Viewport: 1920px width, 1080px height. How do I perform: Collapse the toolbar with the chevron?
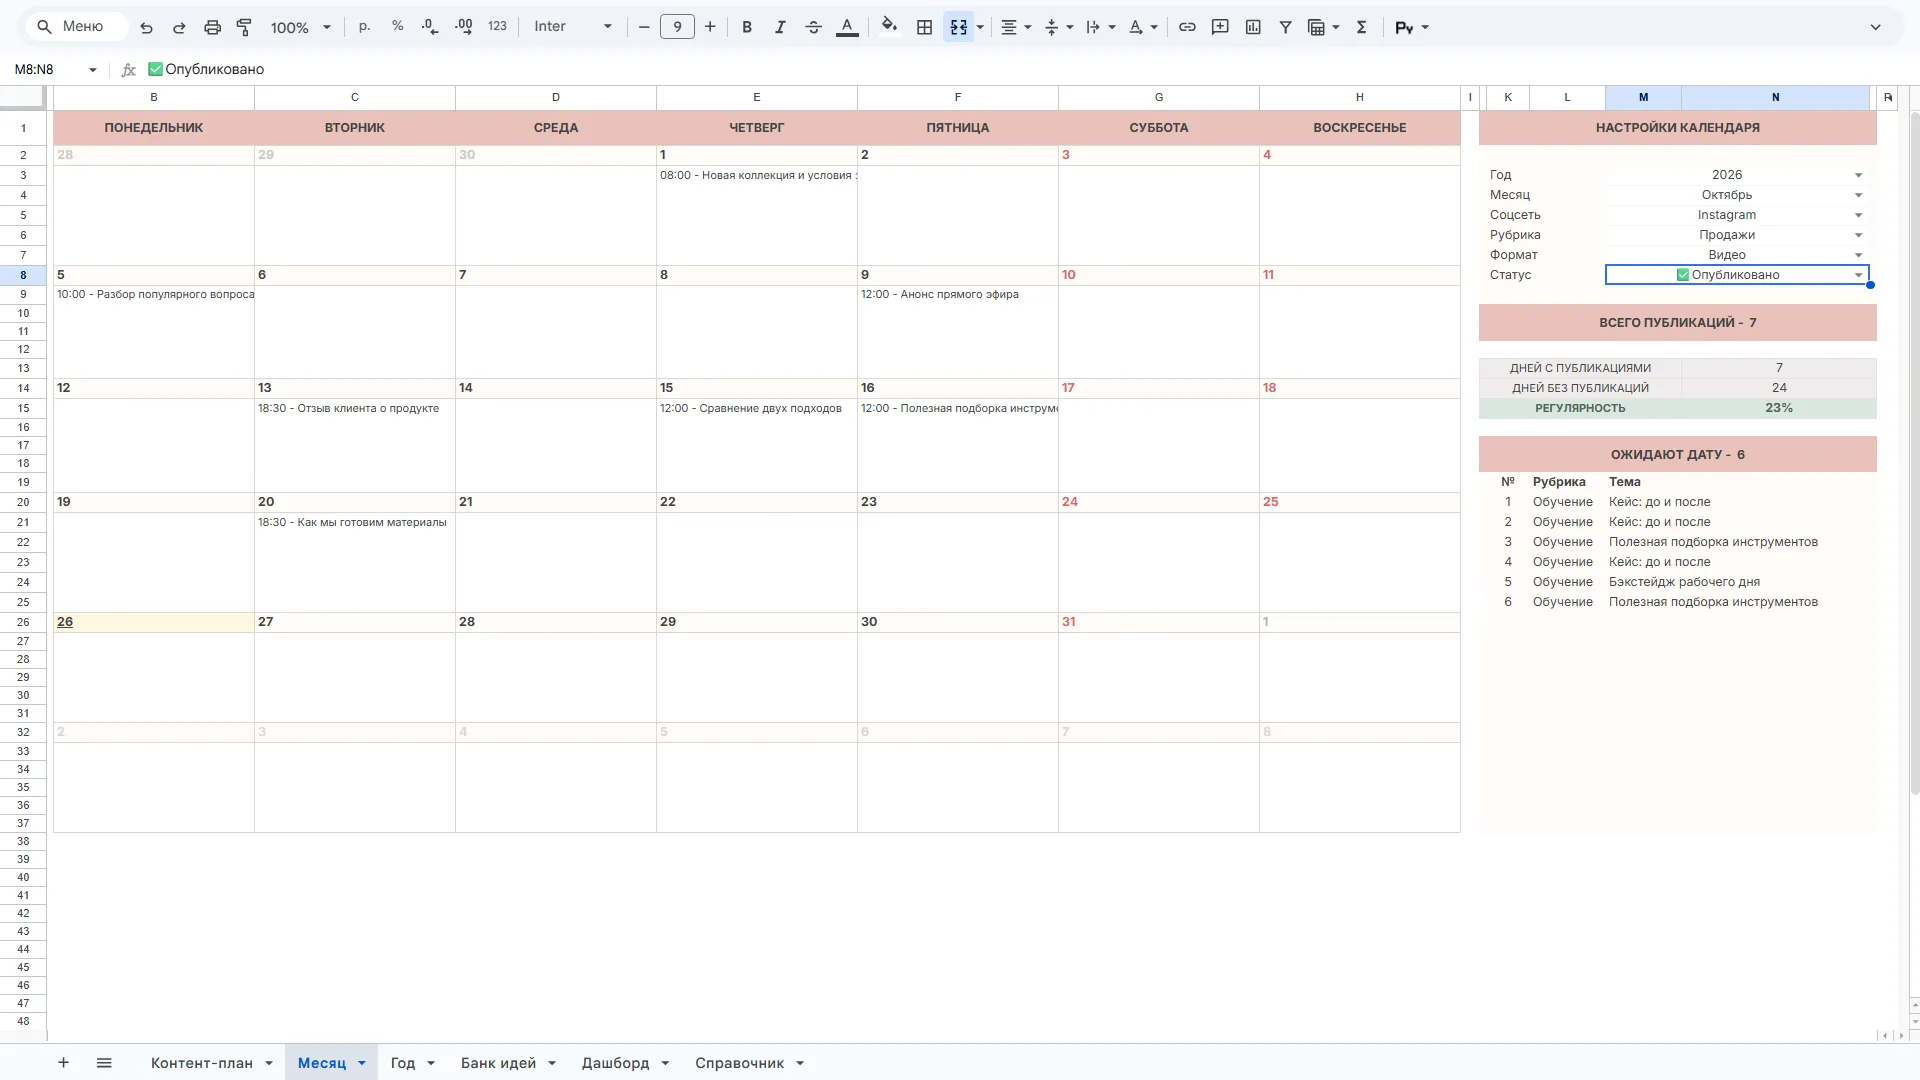point(1876,27)
